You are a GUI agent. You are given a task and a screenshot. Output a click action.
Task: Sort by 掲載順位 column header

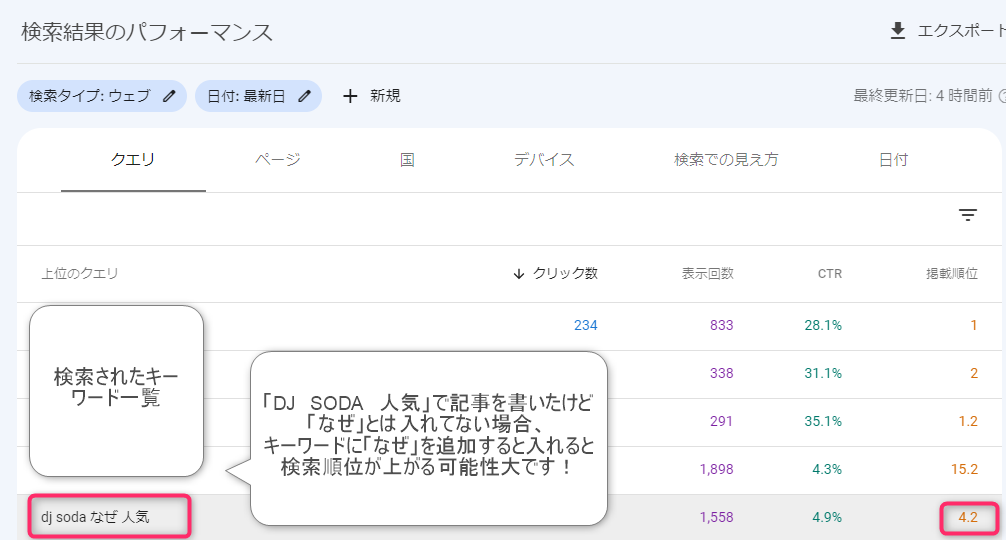951,274
